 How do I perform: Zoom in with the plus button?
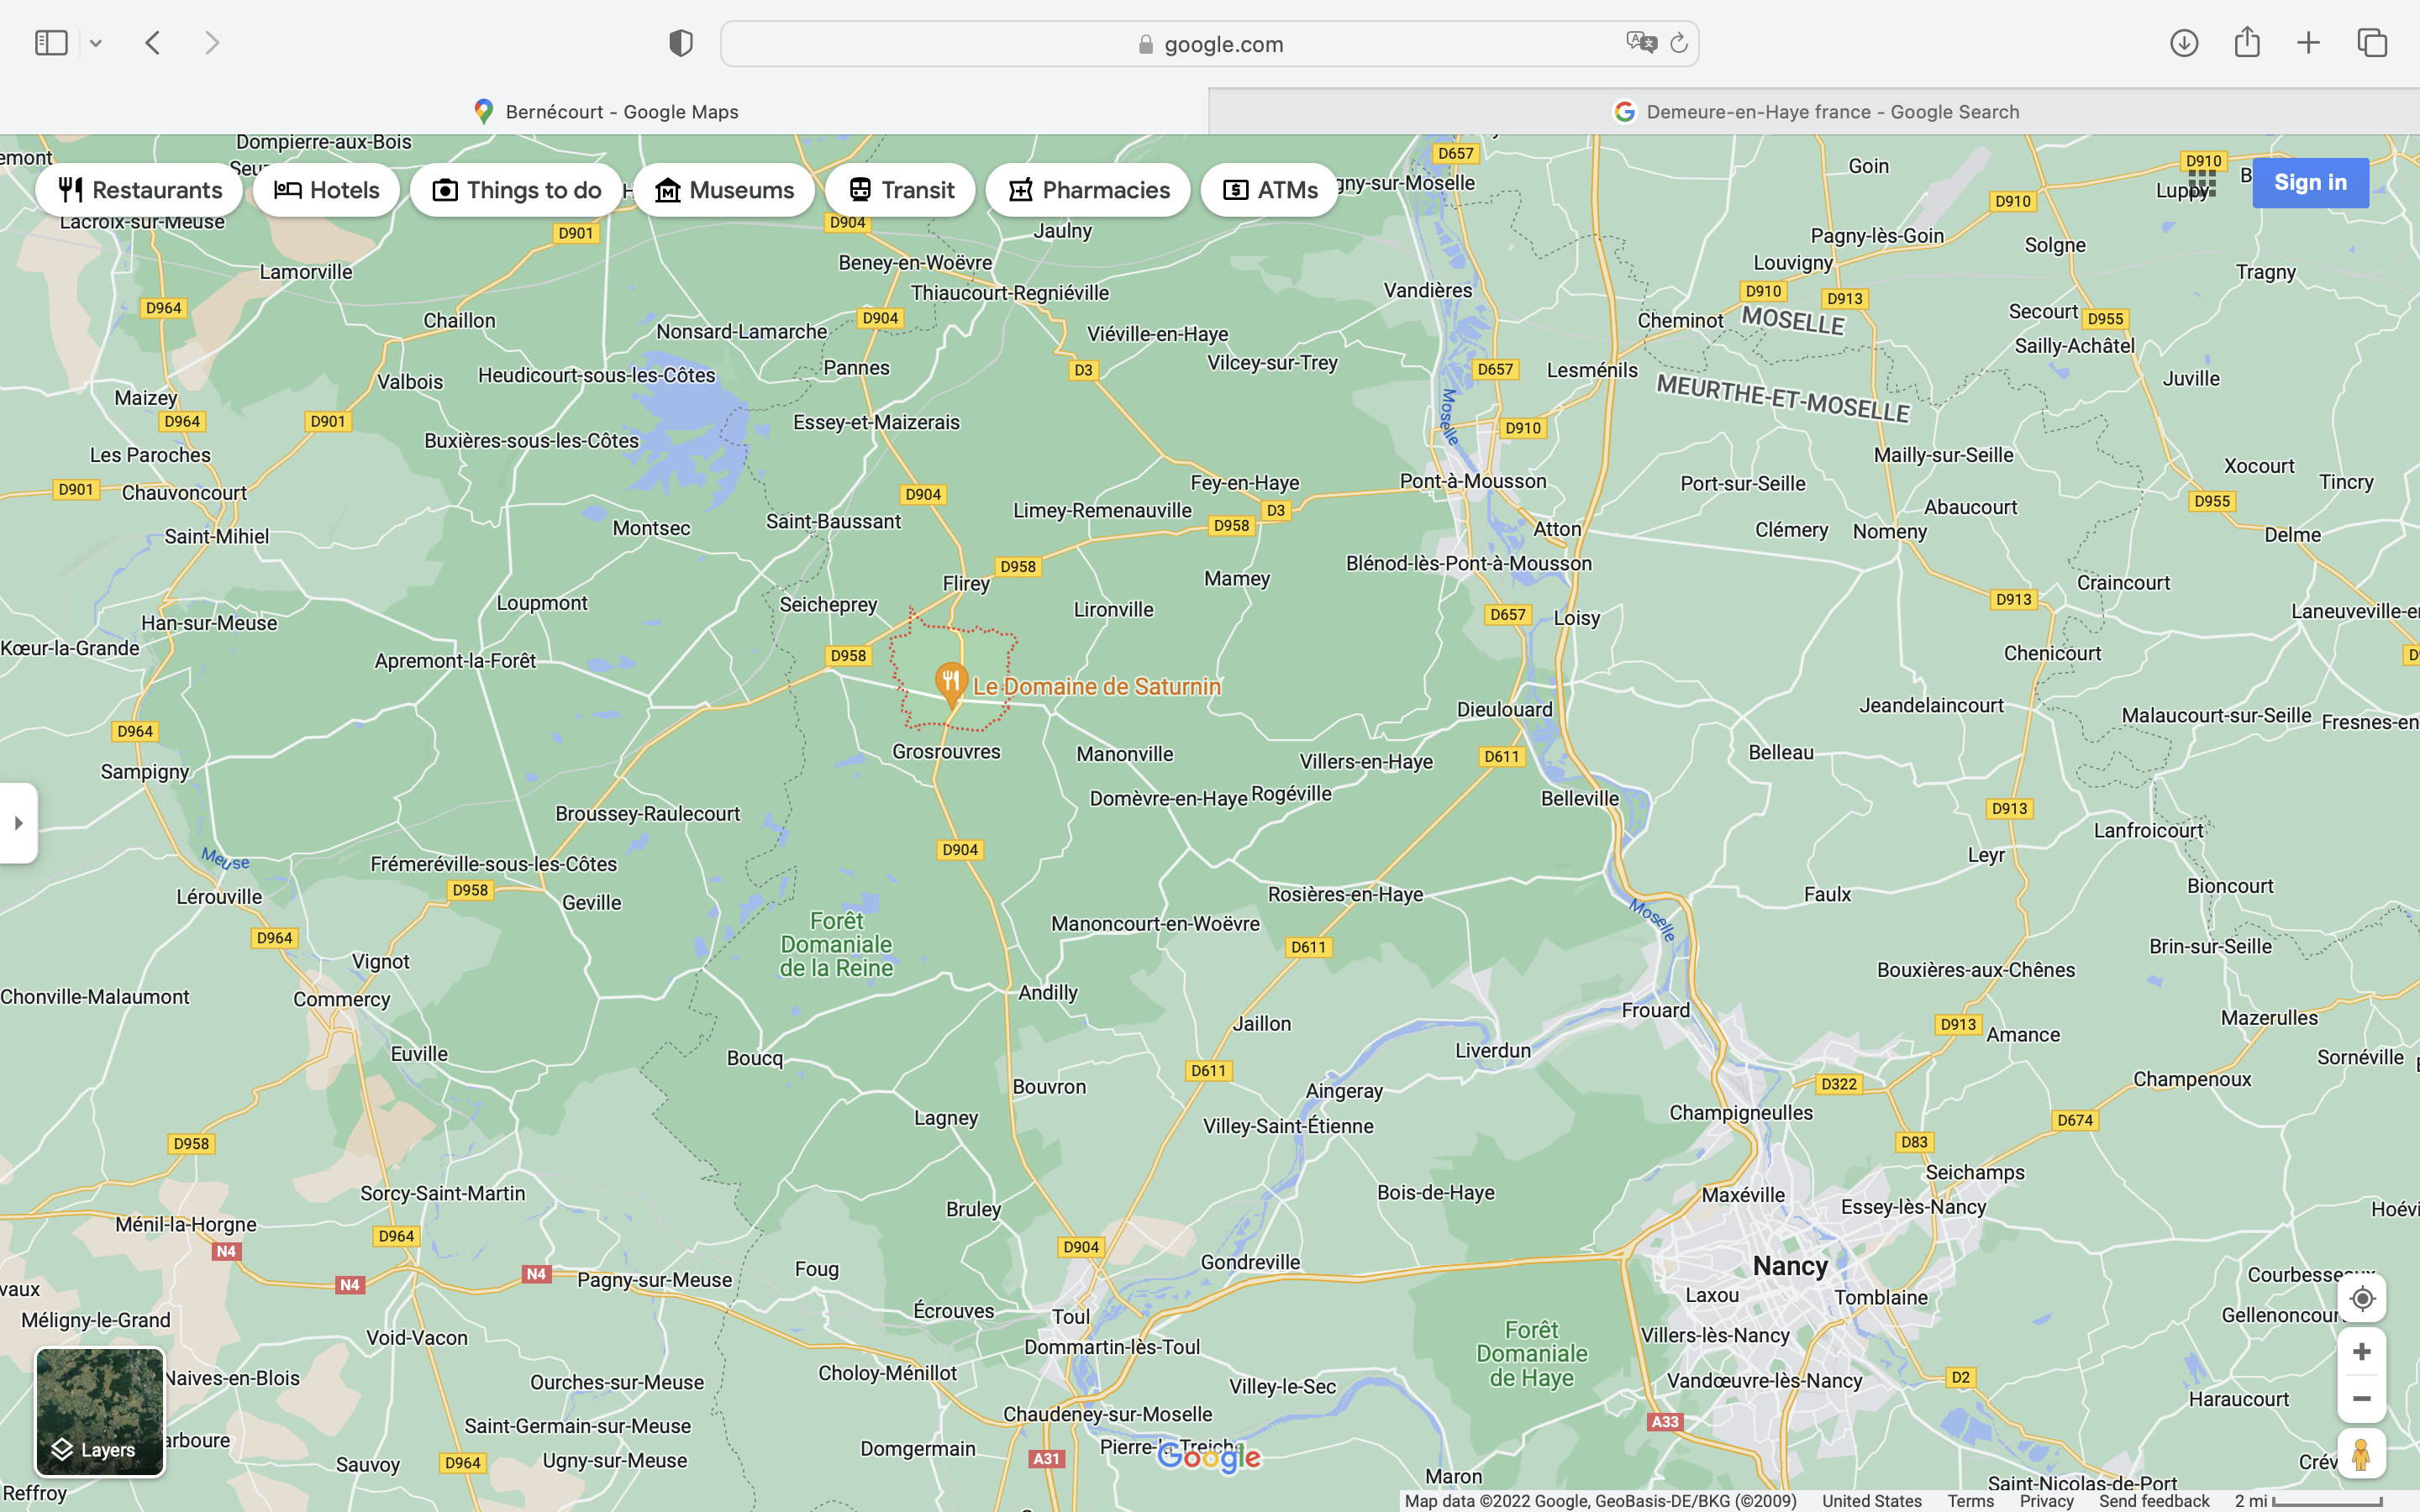tap(2361, 1352)
